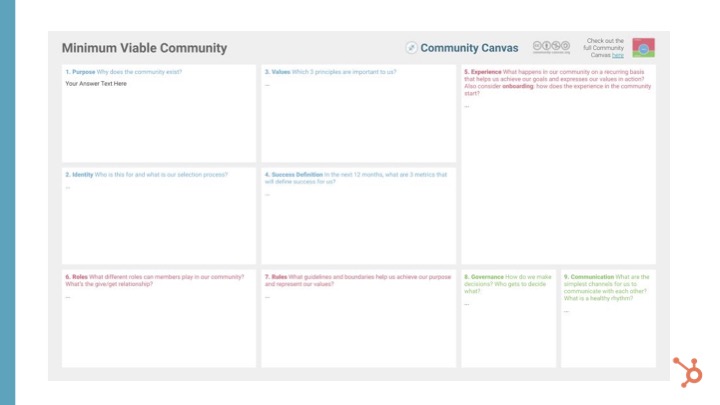Click the "Your Answer Text Here" placeholder

[96, 84]
